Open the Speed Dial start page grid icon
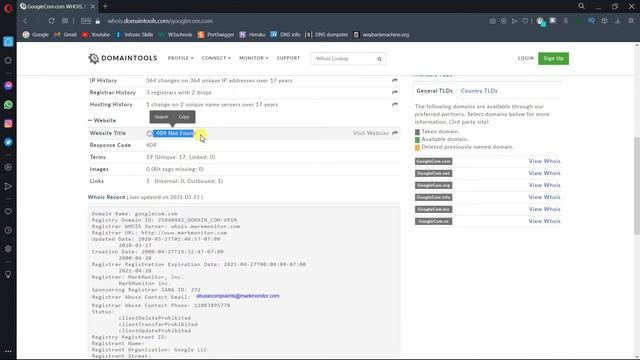The height and width of the screenshot is (360, 640). pyautogui.click(x=65, y=21)
